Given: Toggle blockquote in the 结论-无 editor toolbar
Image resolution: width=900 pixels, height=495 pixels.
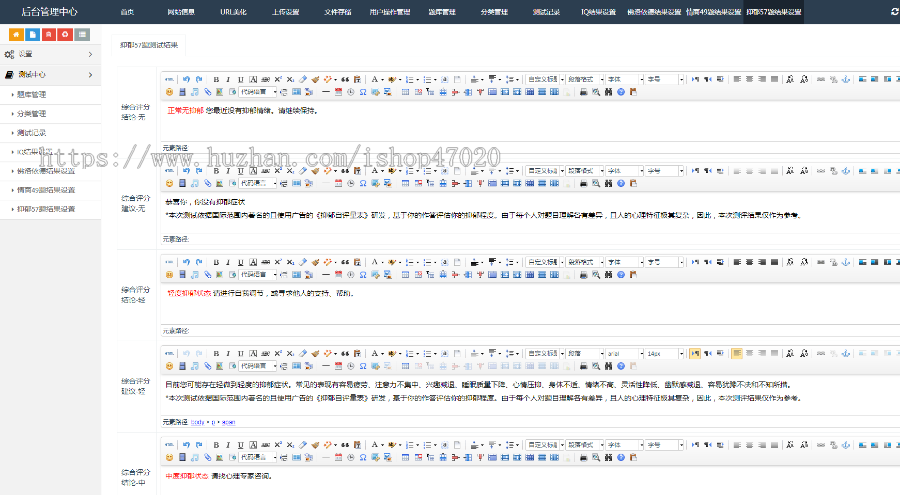Looking at the screenshot, I should [x=345, y=79].
